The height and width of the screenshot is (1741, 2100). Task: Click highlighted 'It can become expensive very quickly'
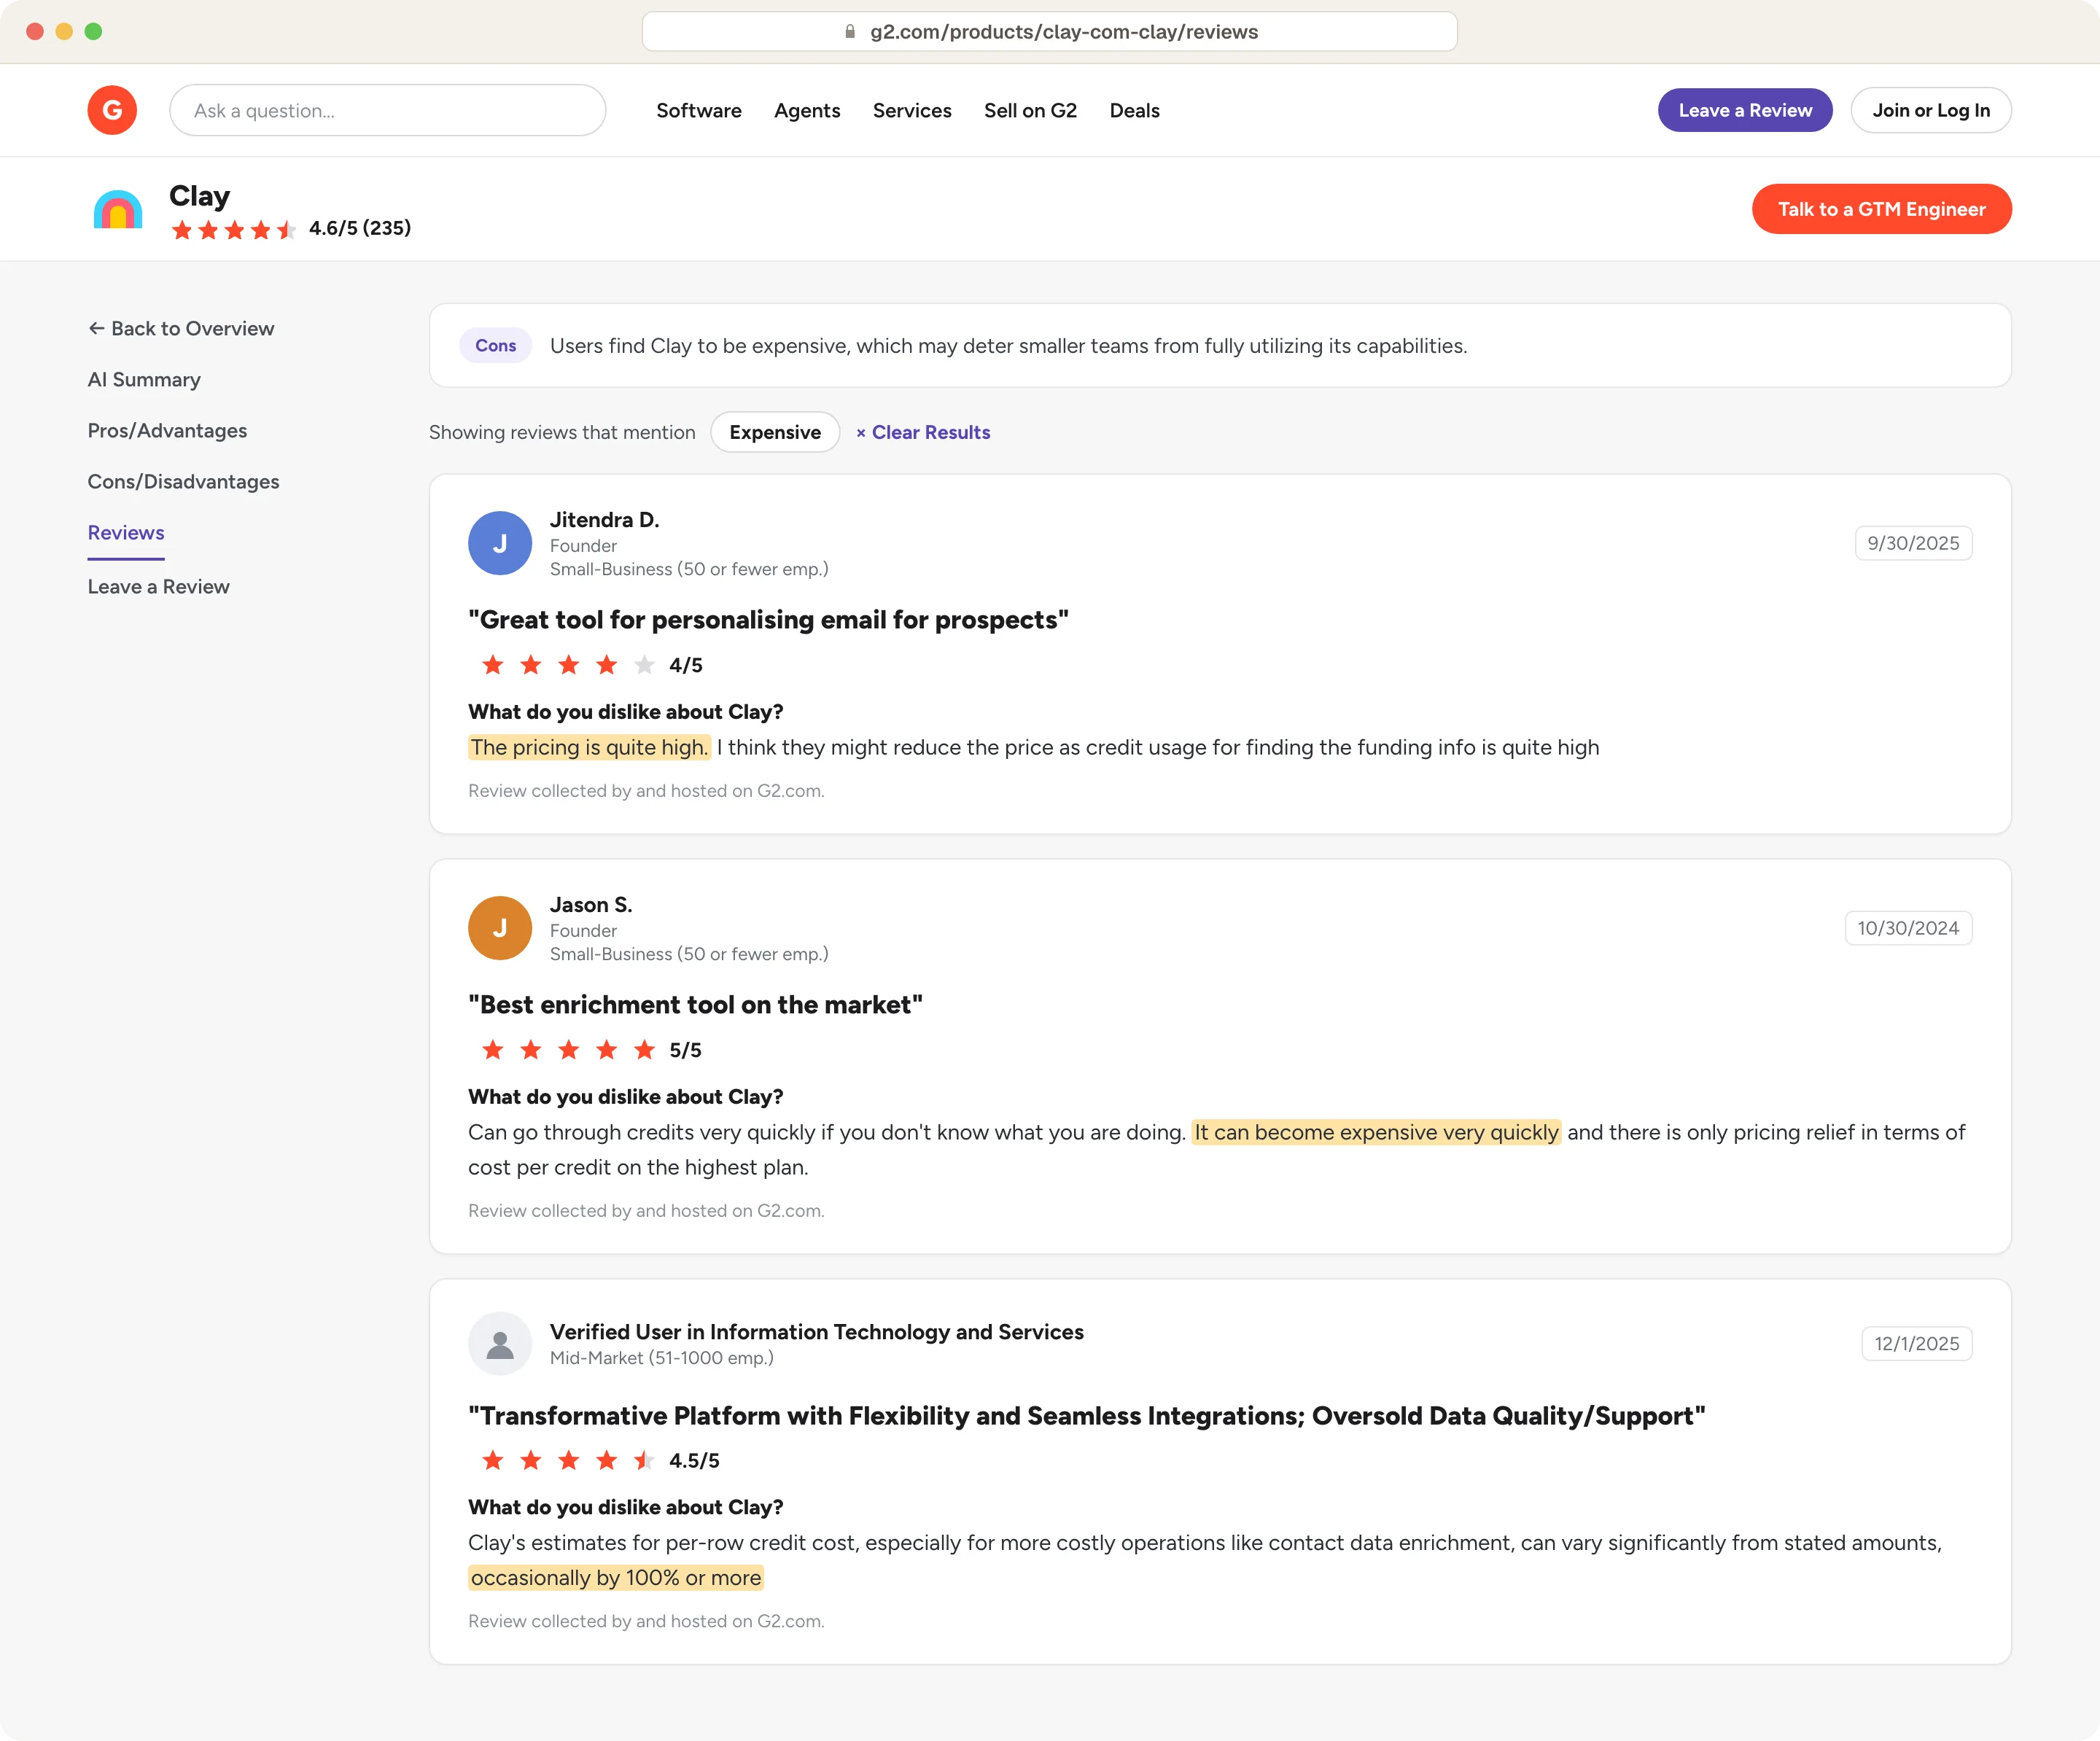click(1376, 1132)
